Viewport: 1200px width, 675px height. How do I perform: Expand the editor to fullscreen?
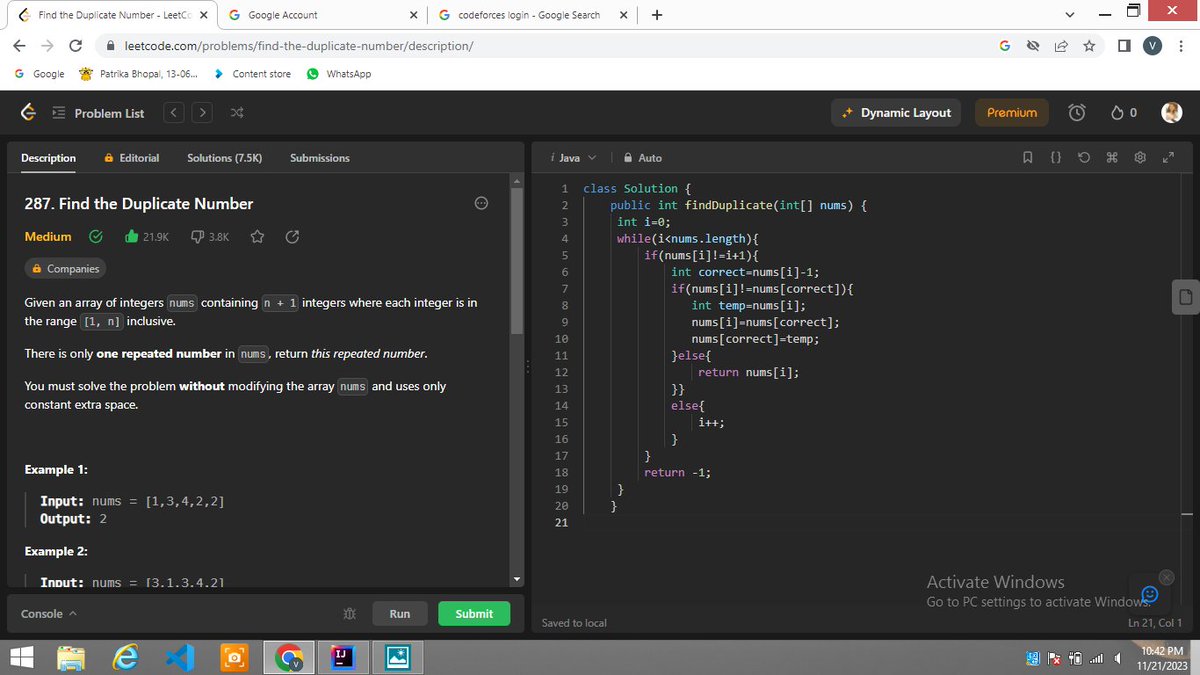(x=1166, y=158)
